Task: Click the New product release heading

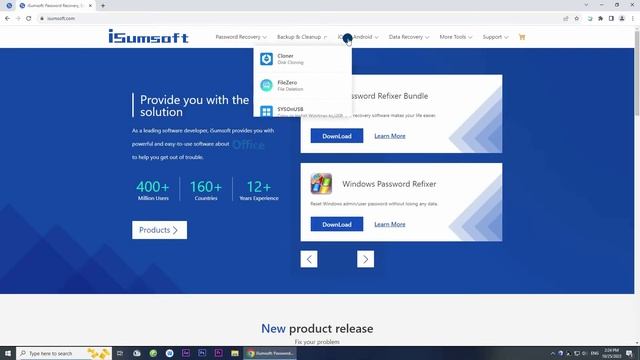Action: coord(317,329)
